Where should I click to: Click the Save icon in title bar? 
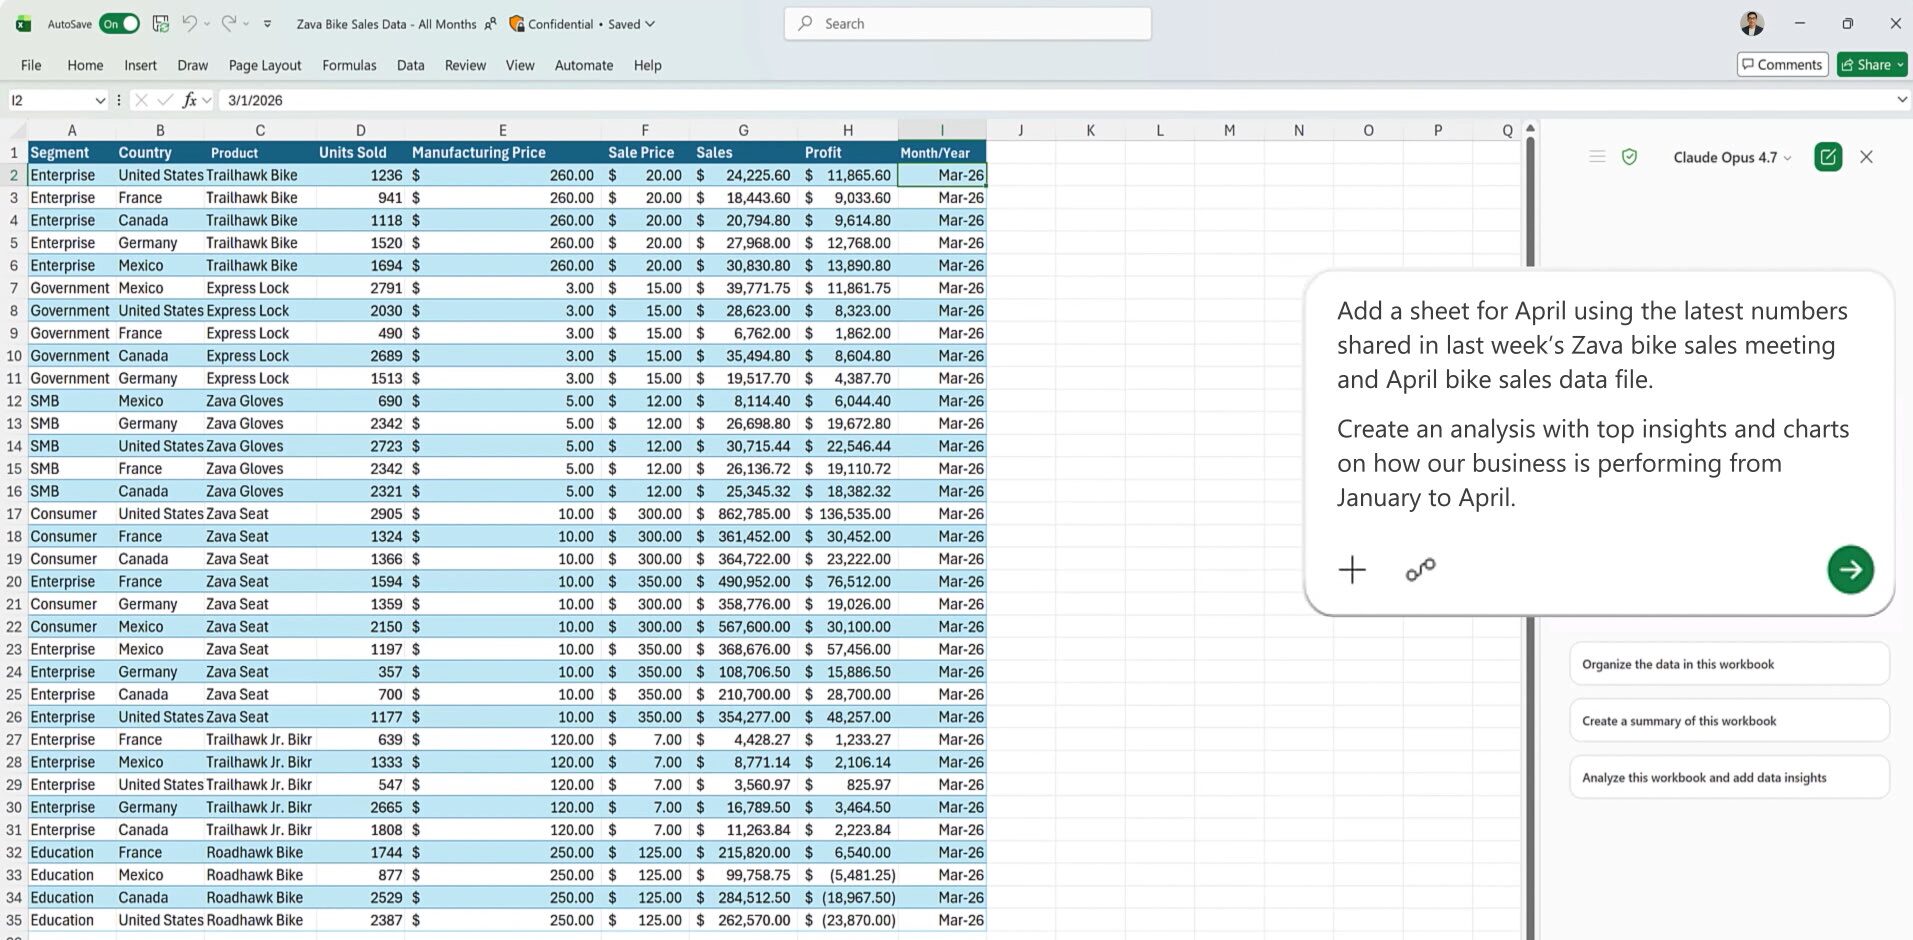pos(160,23)
